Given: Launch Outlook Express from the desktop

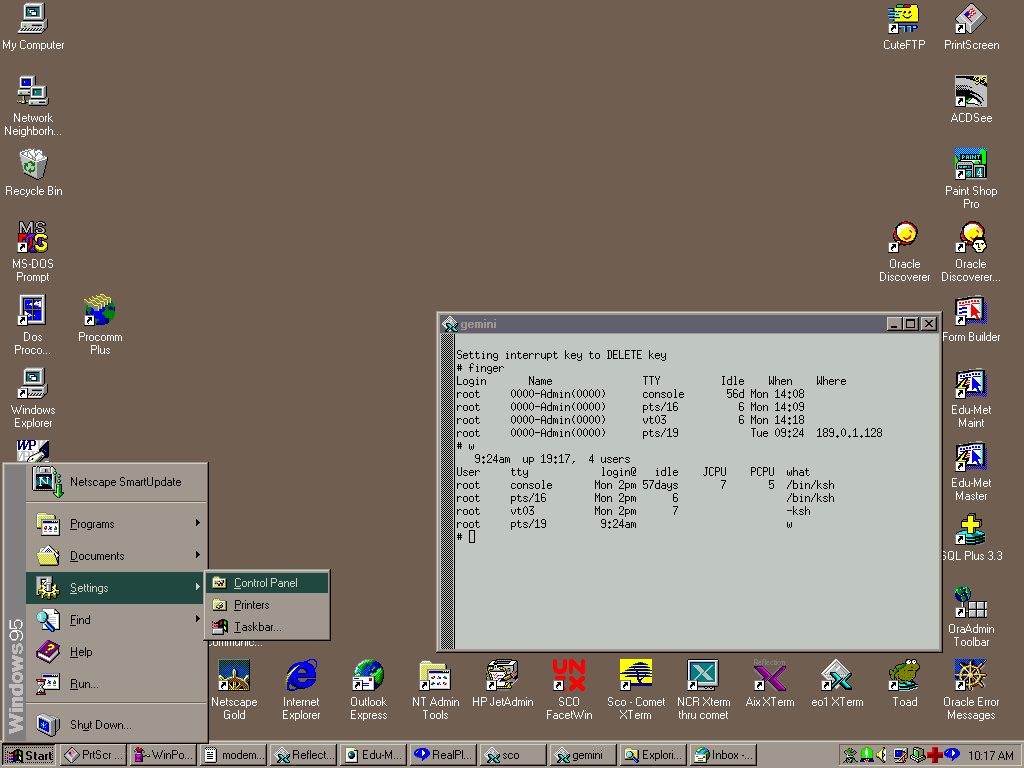Looking at the screenshot, I should tap(368, 690).
